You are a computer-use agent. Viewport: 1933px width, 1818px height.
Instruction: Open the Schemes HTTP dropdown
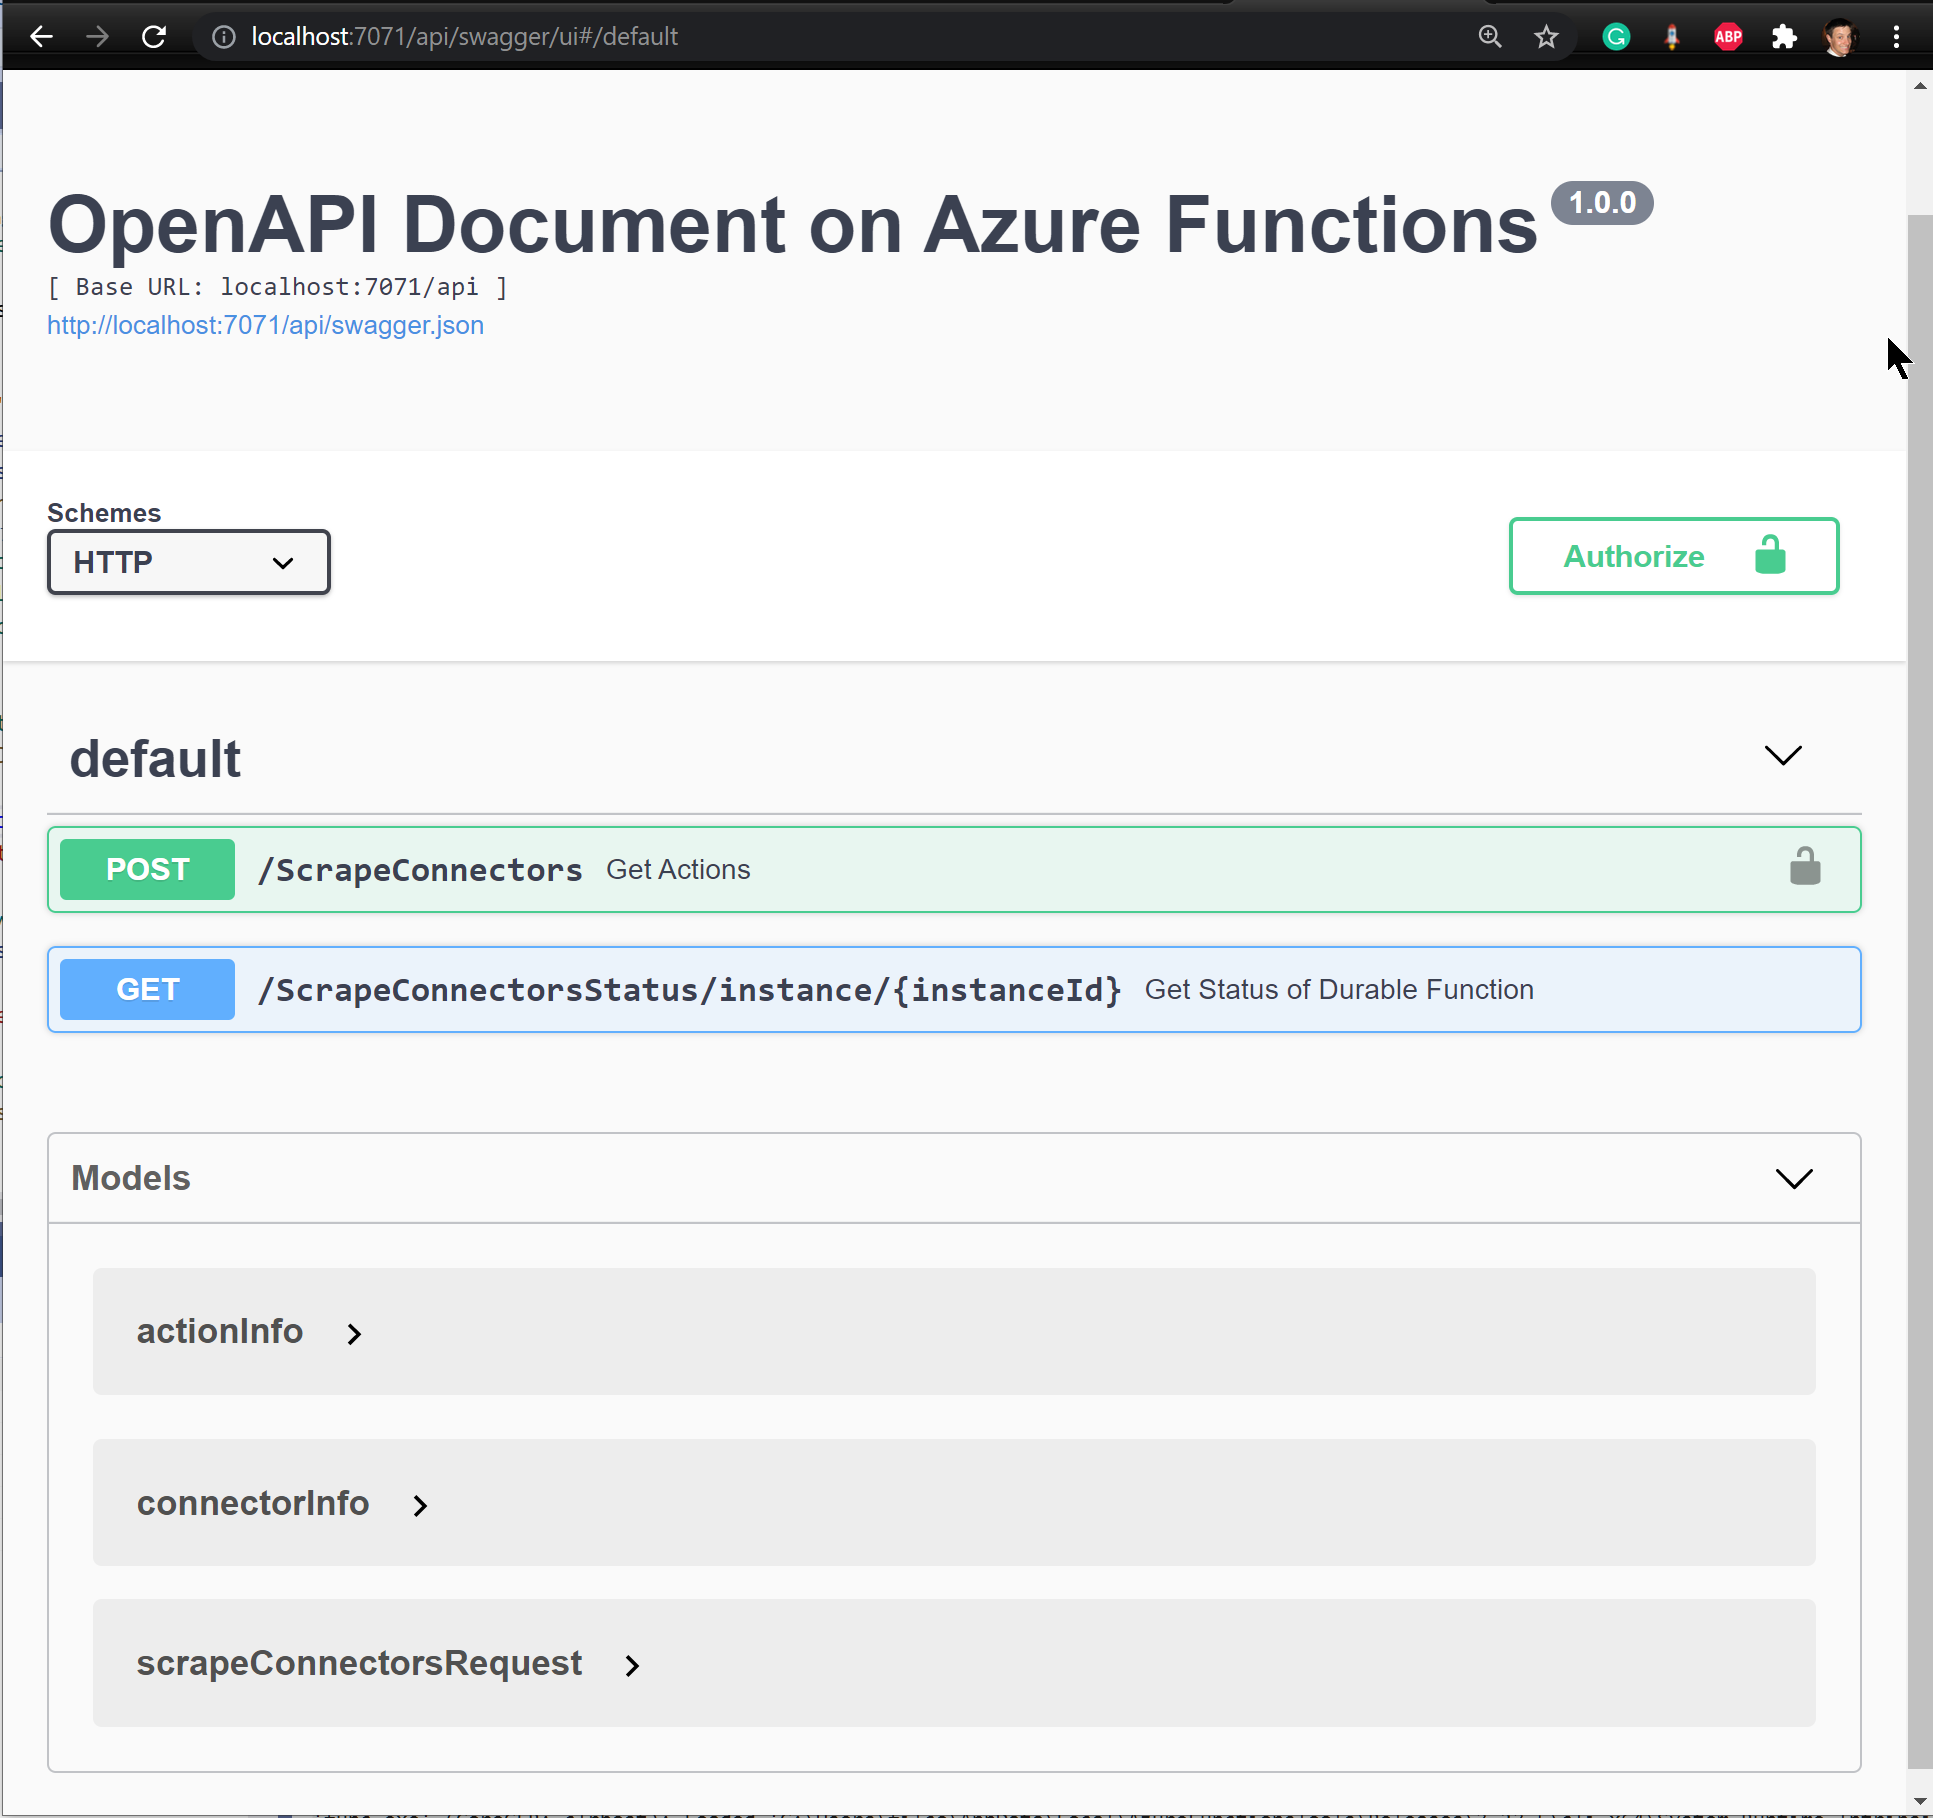[189, 562]
